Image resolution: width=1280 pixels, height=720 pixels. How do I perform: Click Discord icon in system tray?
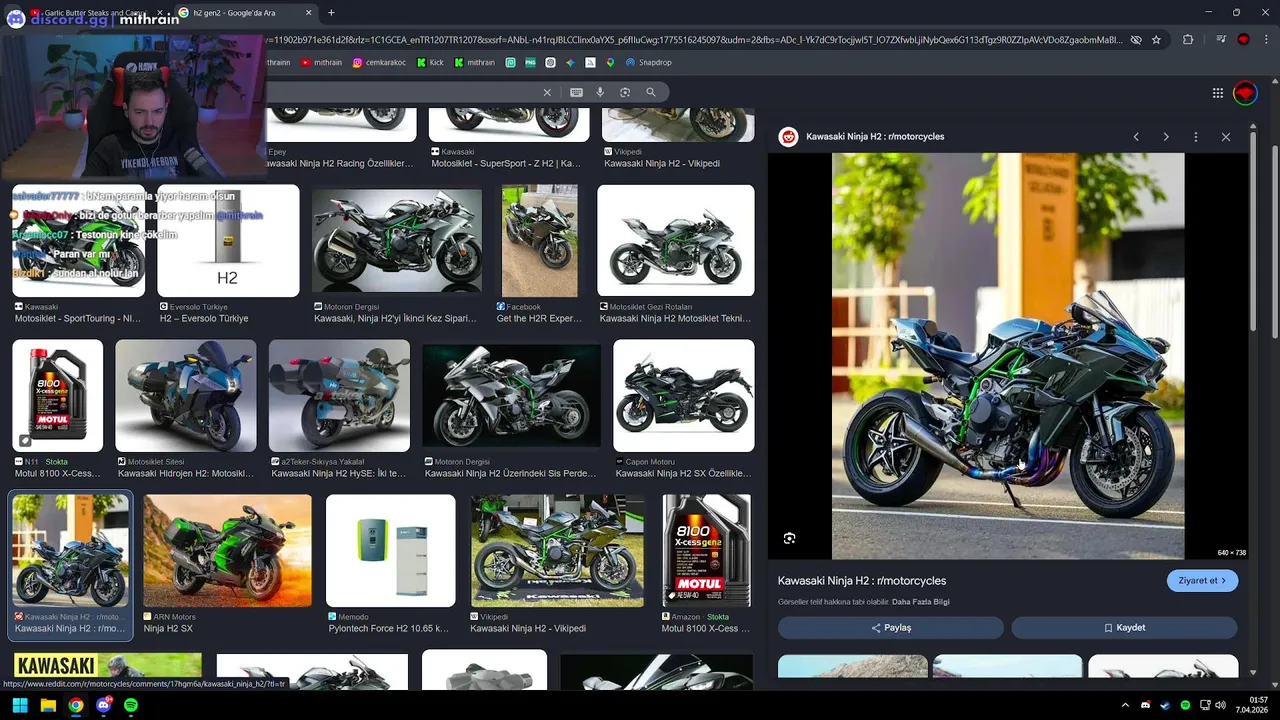[1146, 705]
